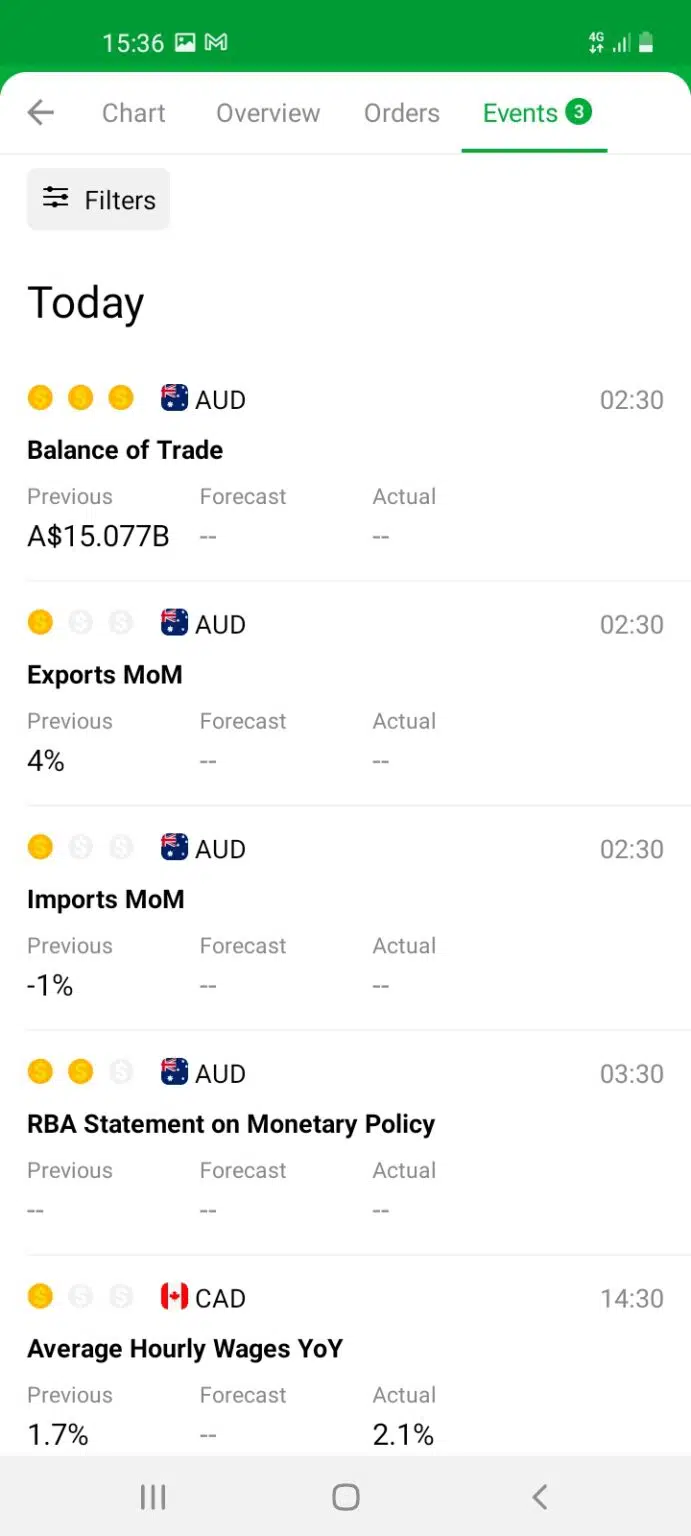Open the Filters button

pyautogui.click(x=98, y=199)
